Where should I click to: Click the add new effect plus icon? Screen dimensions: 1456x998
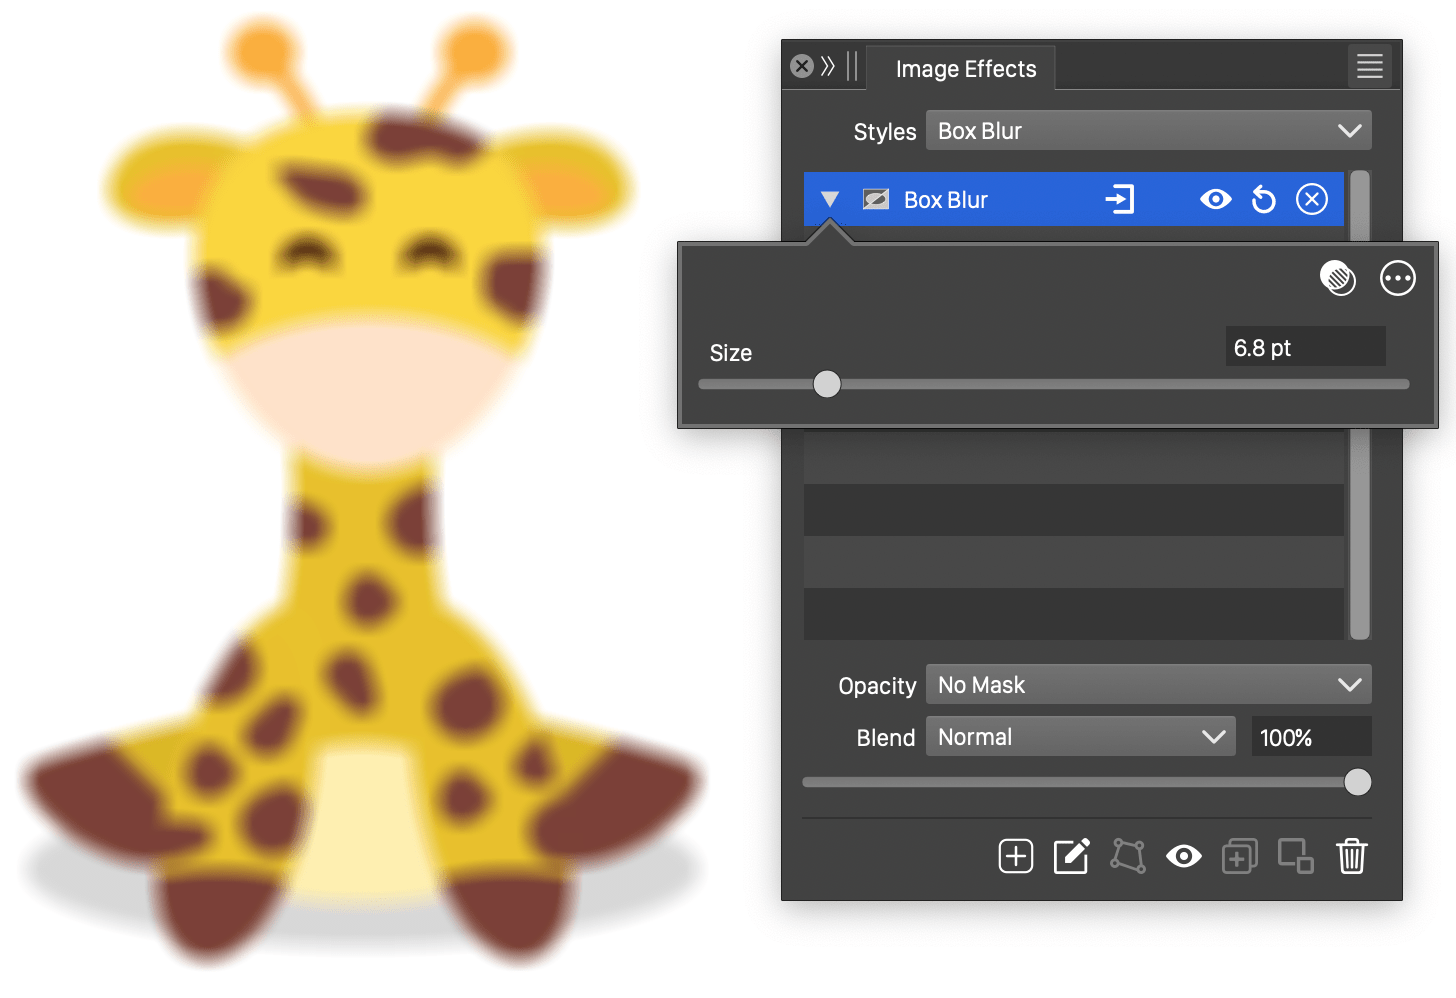click(x=1015, y=856)
